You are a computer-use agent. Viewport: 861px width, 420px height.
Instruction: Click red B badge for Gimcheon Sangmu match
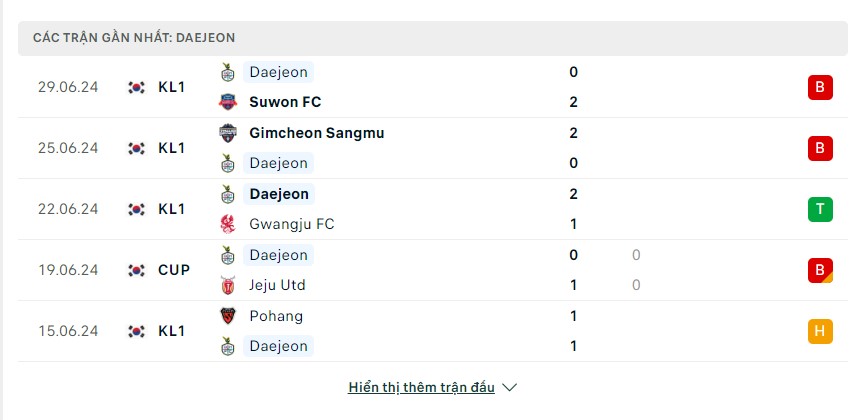coord(820,148)
